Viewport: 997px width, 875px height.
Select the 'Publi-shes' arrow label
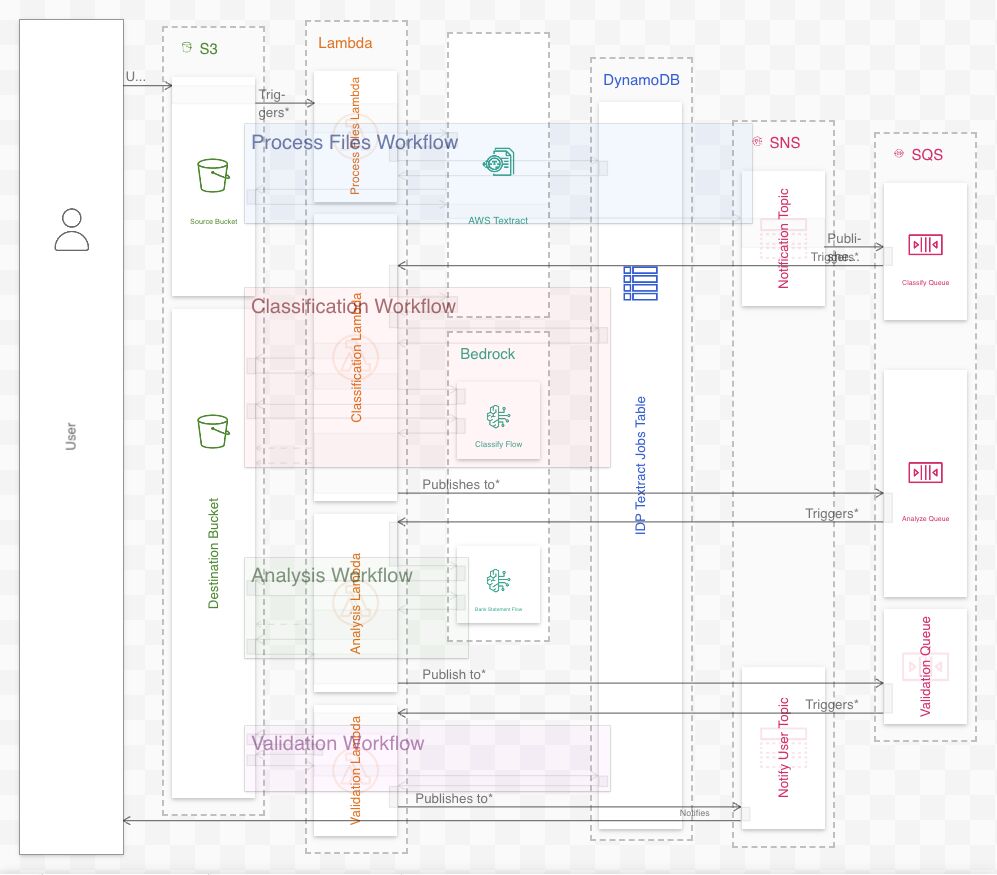click(x=843, y=247)
